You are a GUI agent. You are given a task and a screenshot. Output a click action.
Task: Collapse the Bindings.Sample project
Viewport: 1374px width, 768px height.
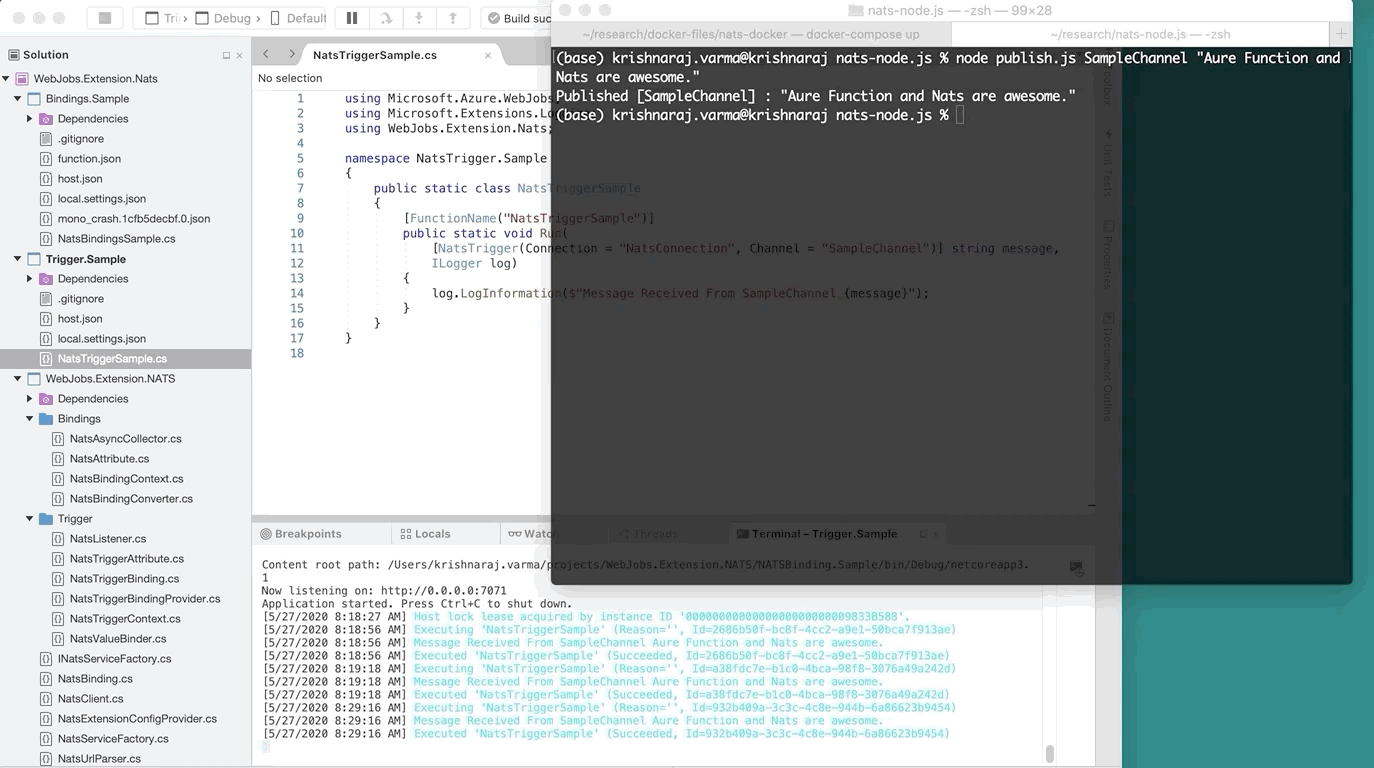coord(18,99)
